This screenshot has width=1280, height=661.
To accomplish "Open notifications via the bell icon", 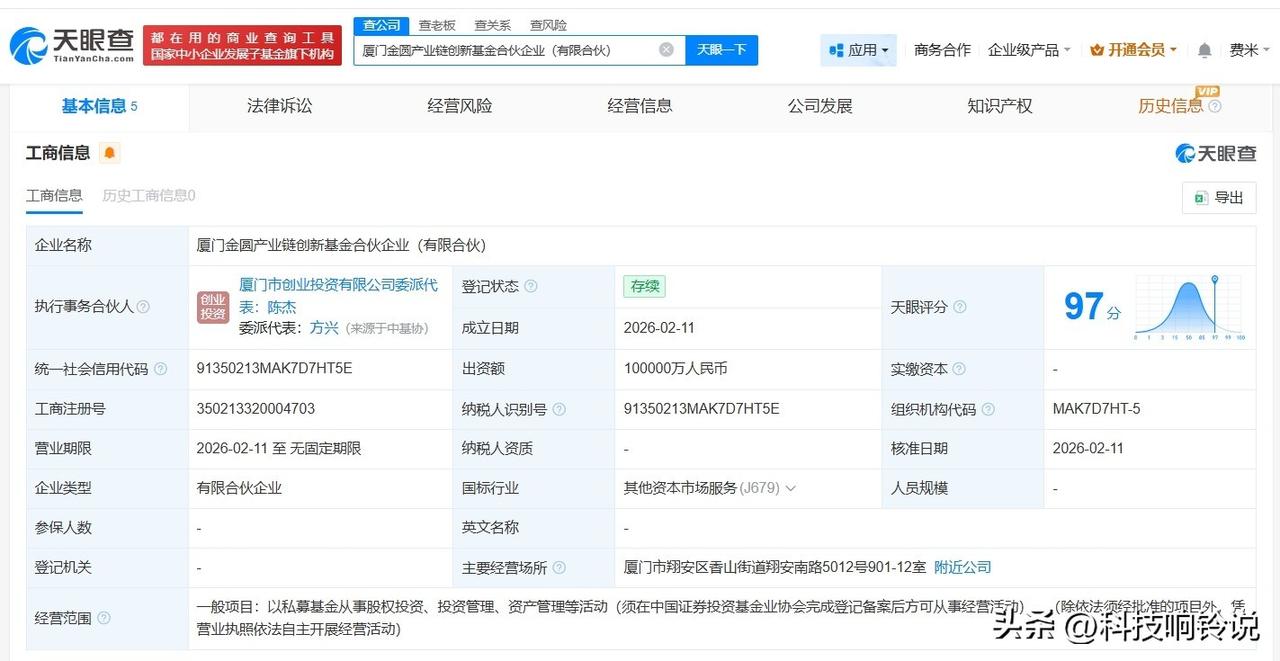I will pos(1204,49).
